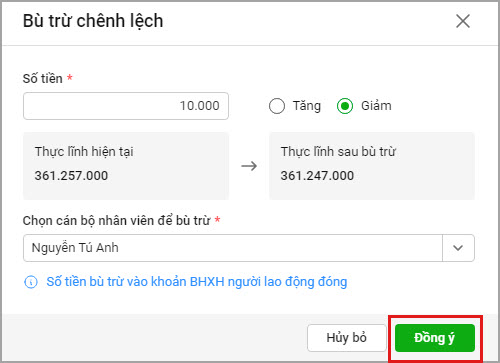Screen dimensions: 500x363
Task: Click the Tăng option label
Action: click(x=307, y=106)
